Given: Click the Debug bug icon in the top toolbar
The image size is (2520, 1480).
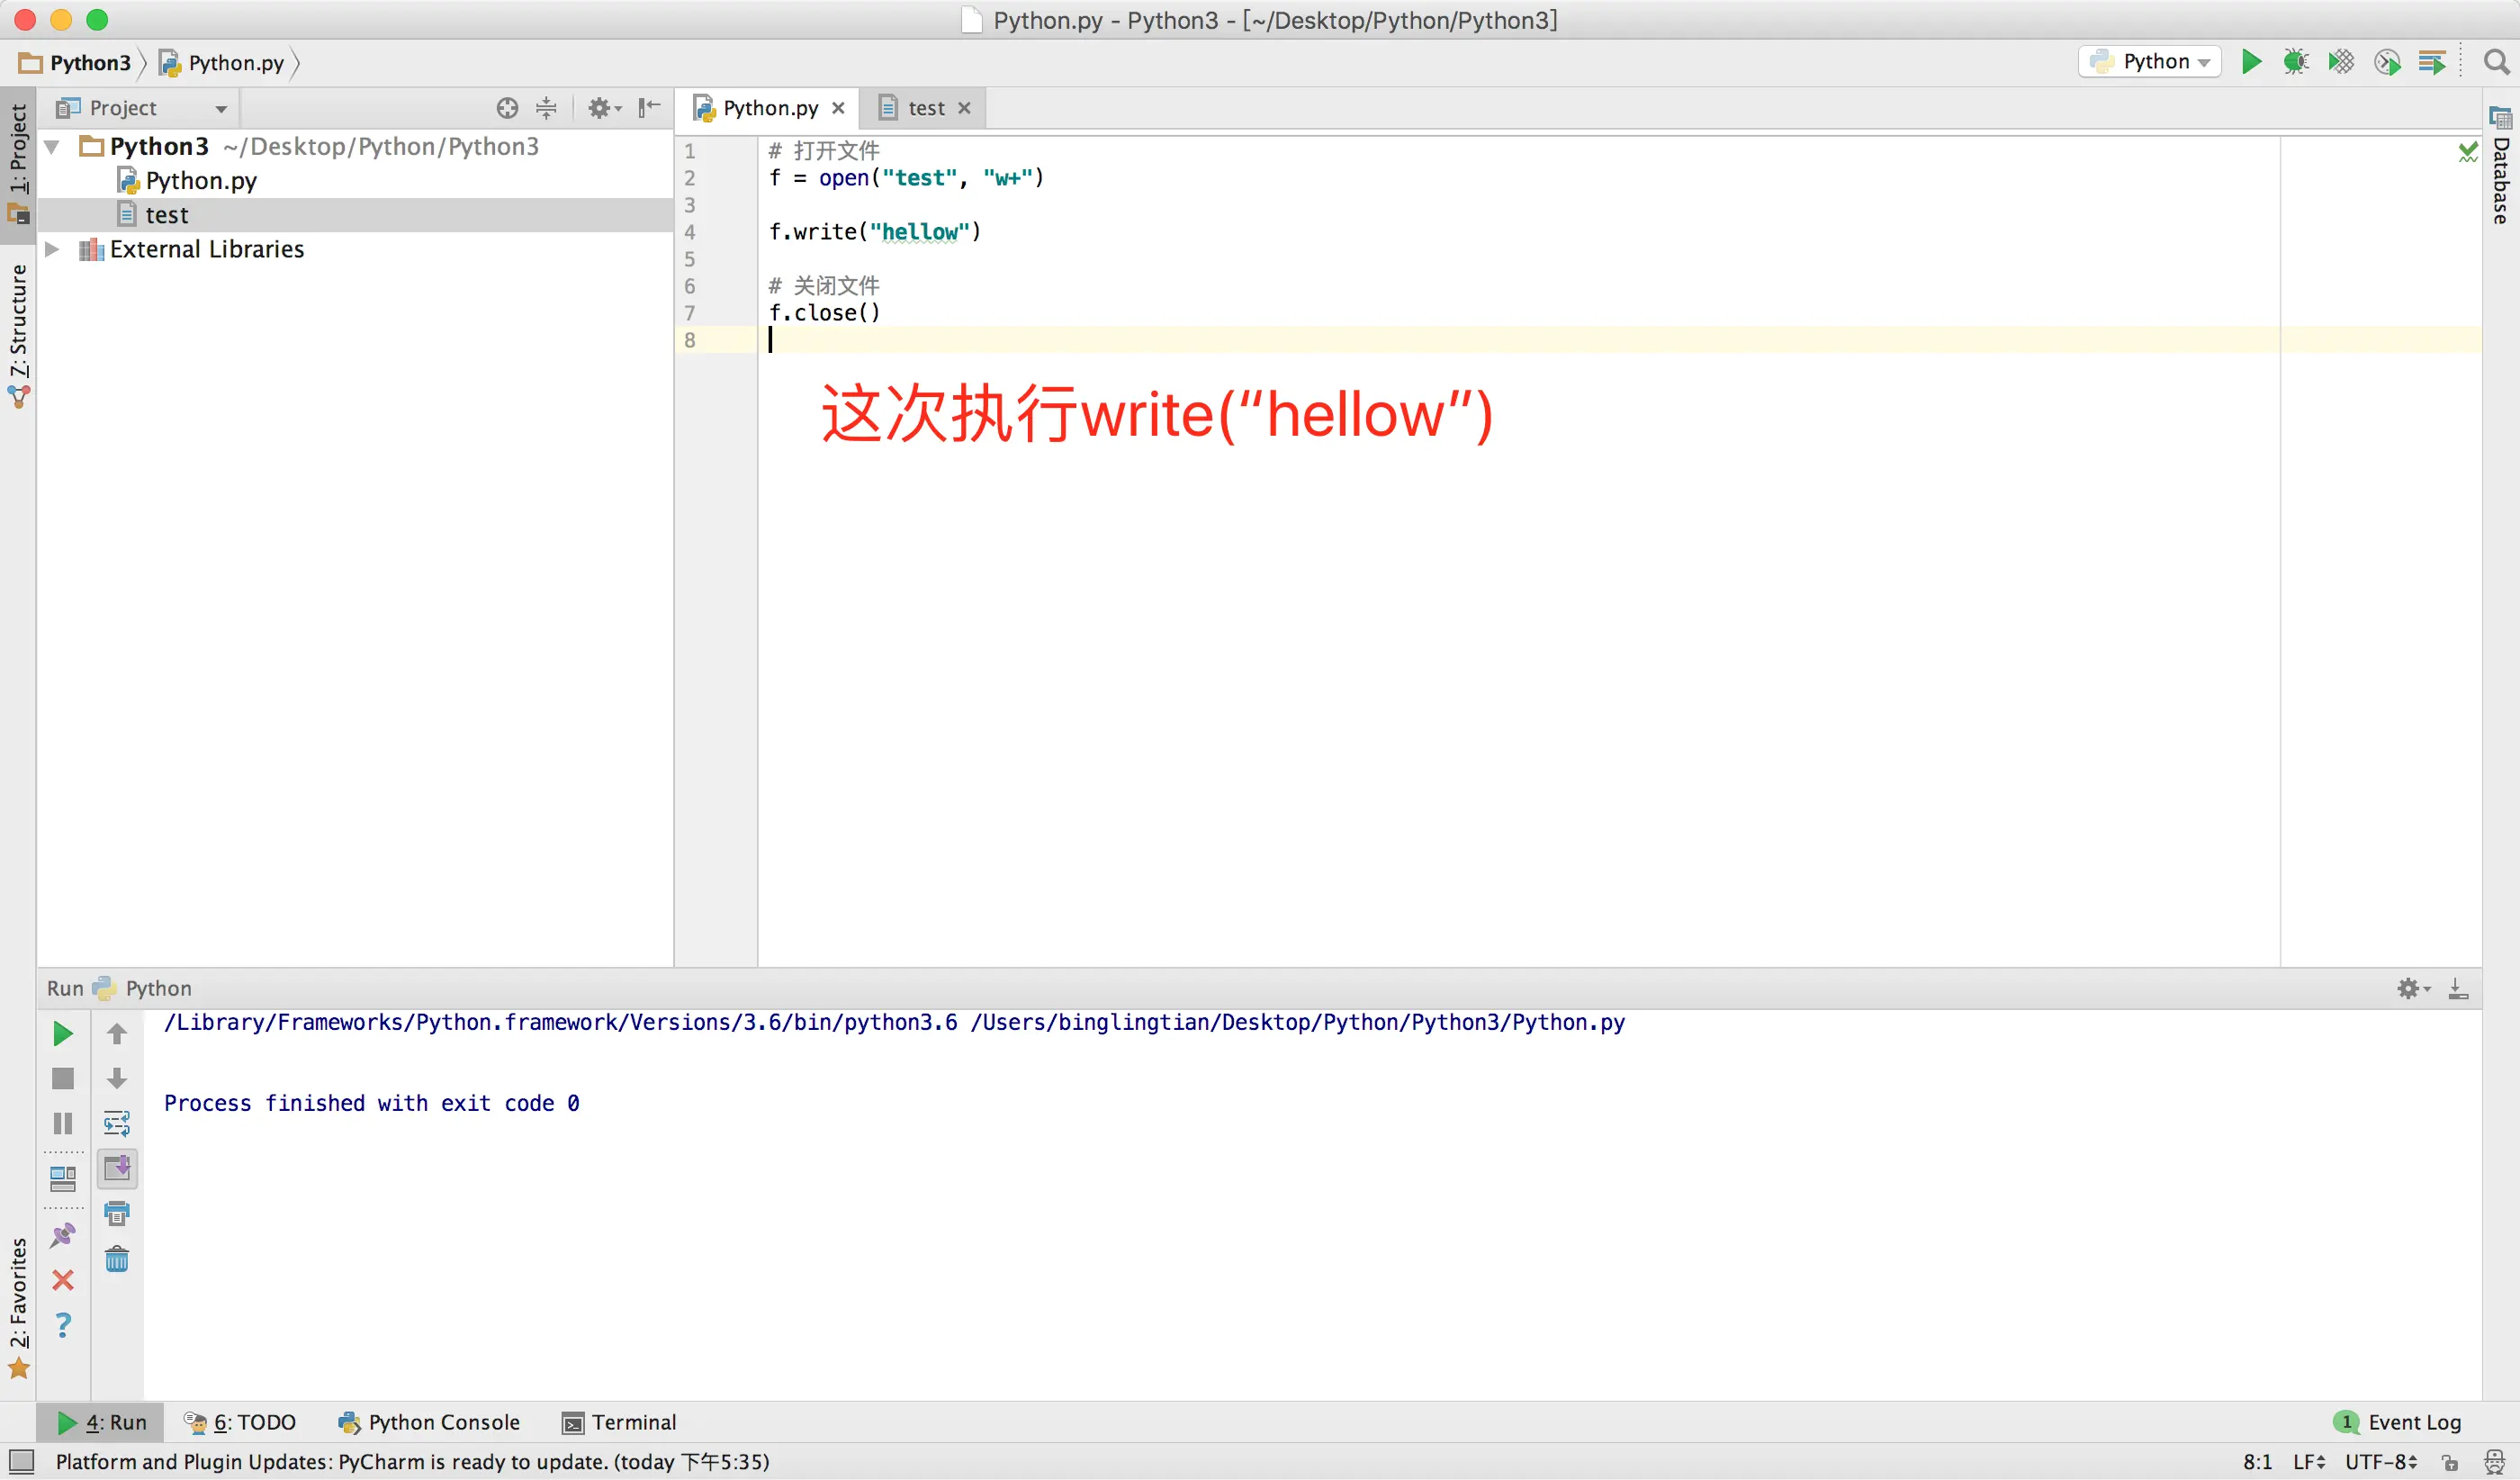Looking at the screenshot, I should (2295, 62).
